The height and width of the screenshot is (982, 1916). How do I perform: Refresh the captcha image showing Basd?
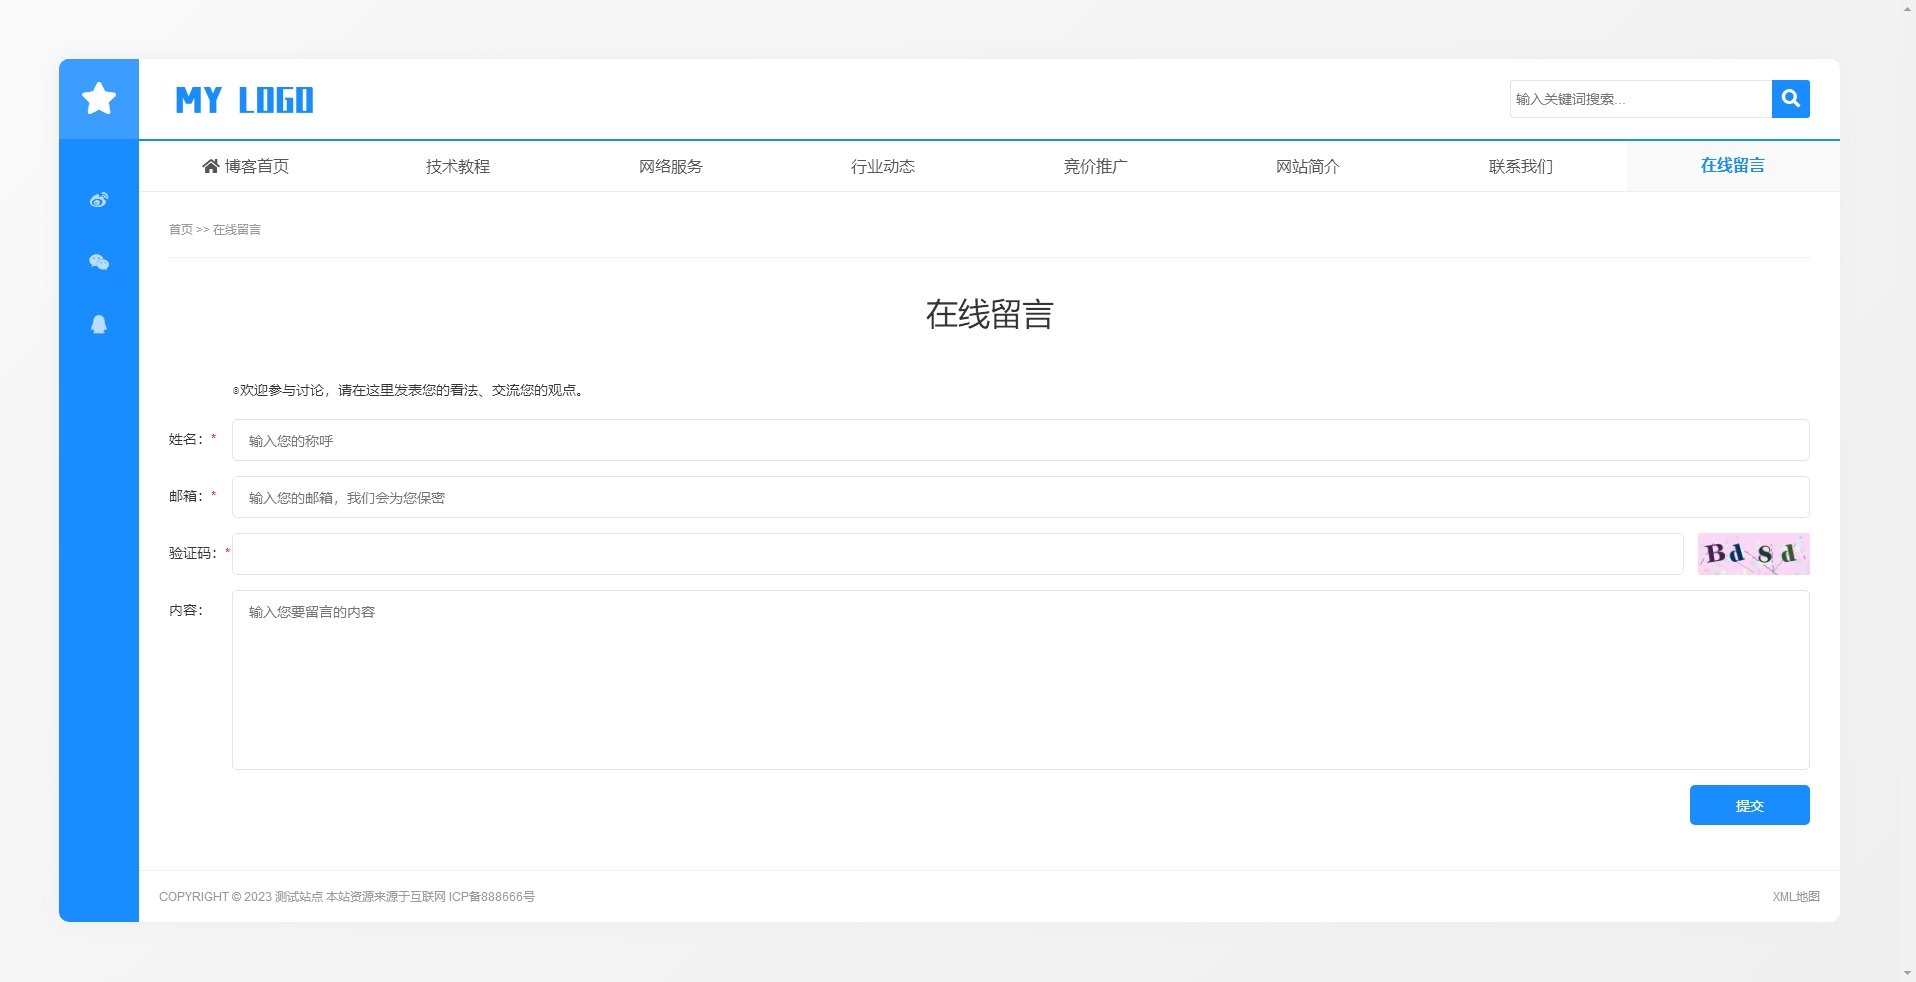point(1753,553)
